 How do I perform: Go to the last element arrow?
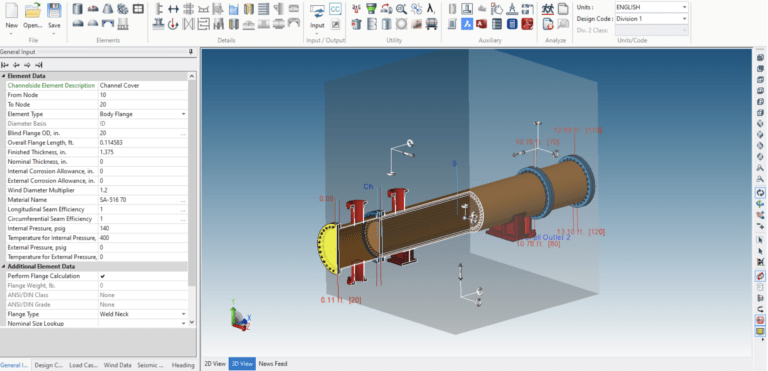click(x=39, y=65)
